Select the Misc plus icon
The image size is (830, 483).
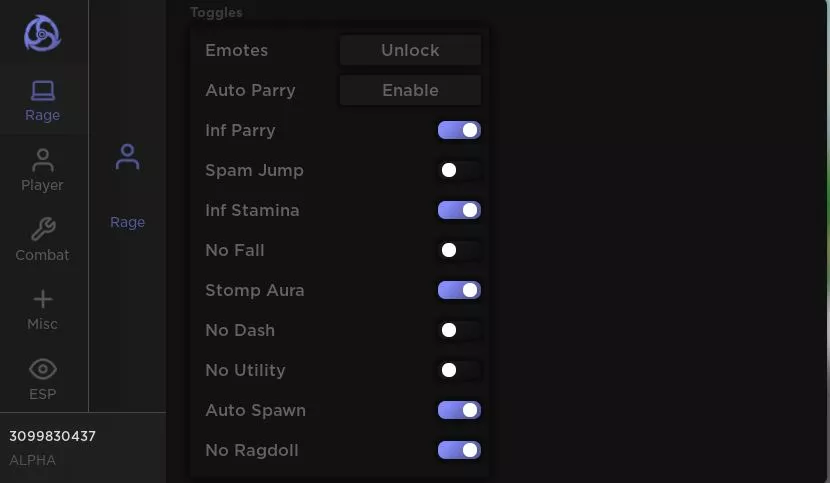[42, 299]
